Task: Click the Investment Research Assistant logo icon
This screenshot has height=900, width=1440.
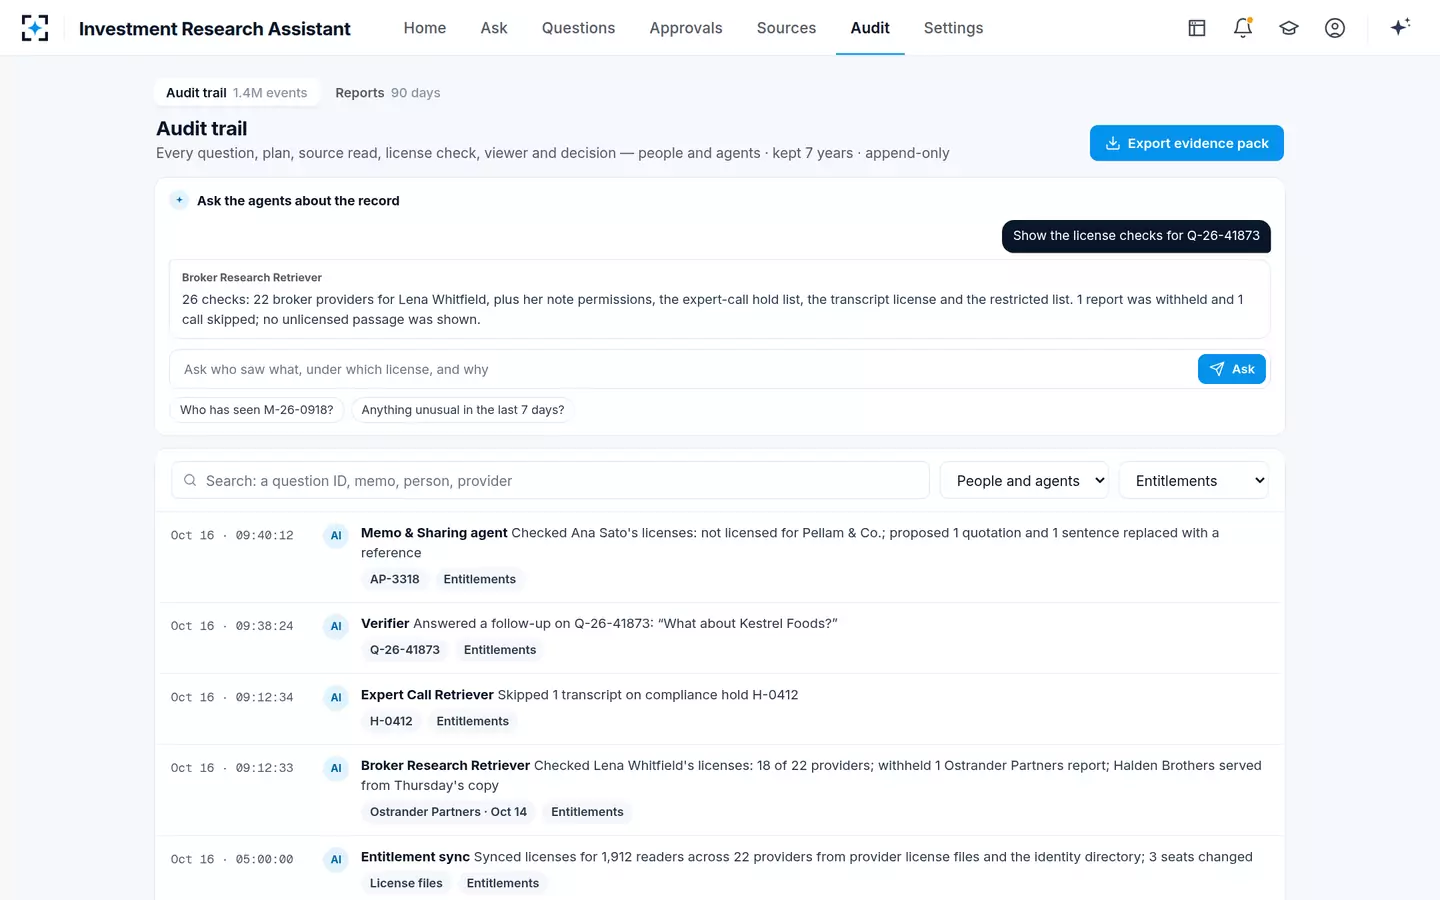Action: click(x=35, y=28)
